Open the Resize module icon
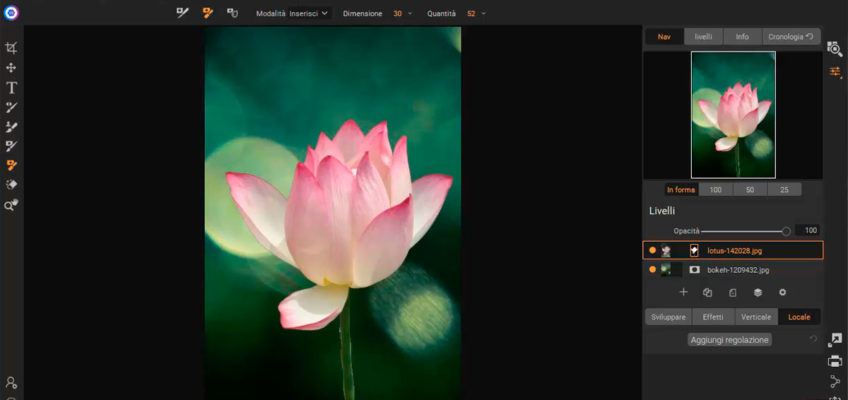848x400 pixels. point(835,340)
